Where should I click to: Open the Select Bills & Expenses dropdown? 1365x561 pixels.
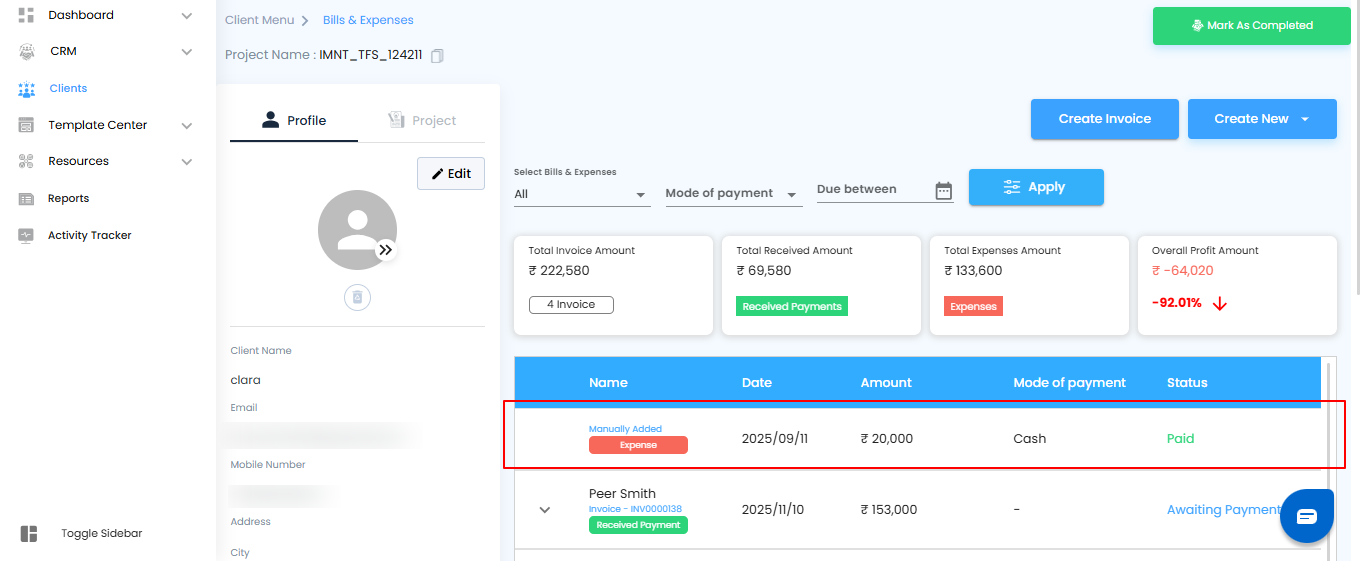(x=581, y=194)
